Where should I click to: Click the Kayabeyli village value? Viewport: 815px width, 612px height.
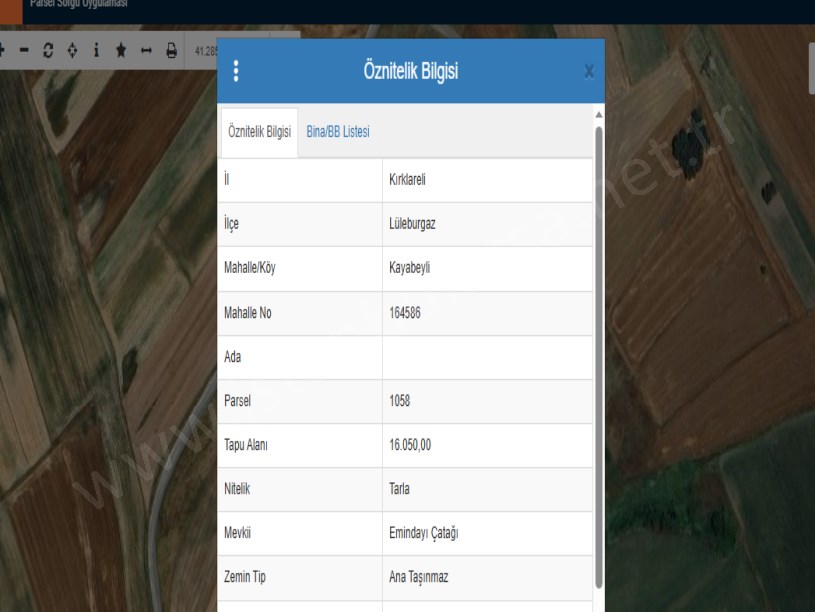409,269
